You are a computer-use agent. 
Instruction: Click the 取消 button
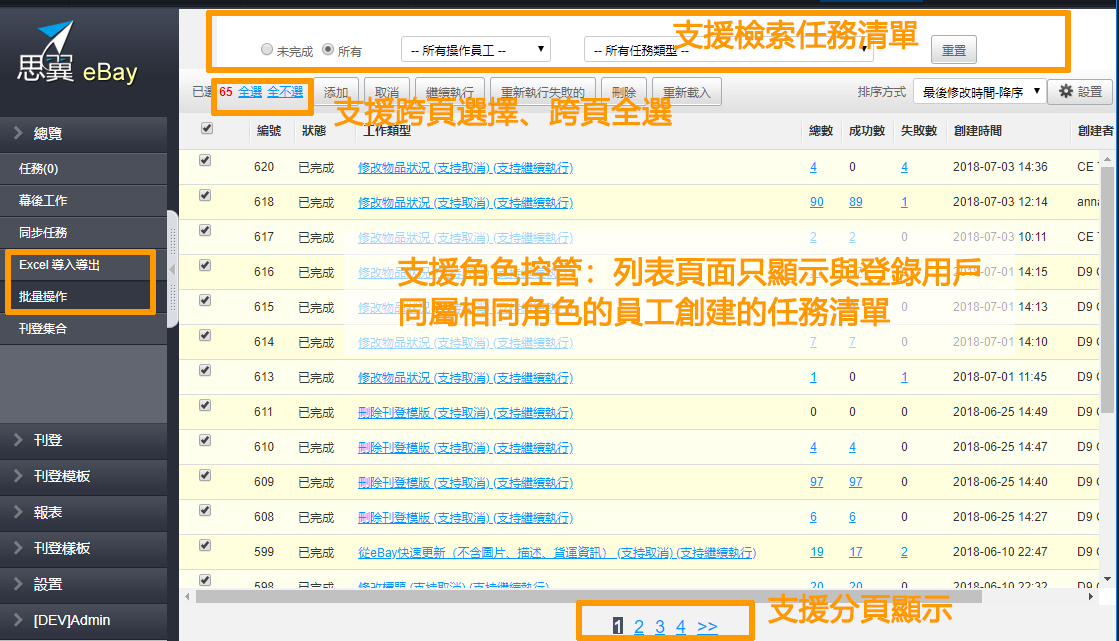pyautogui.click(x=387, y=92)
